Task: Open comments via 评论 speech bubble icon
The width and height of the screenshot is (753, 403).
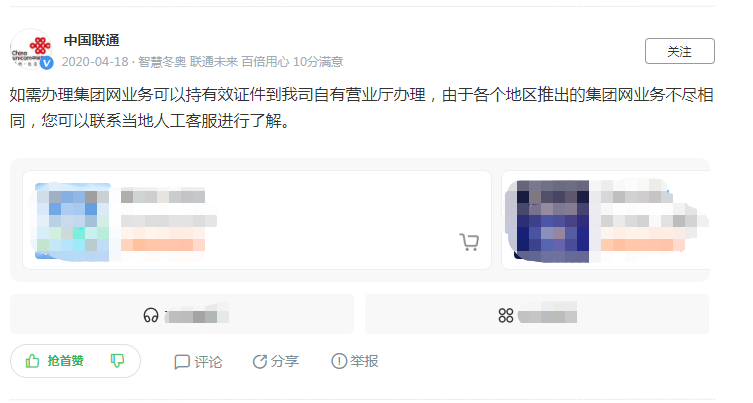Action: pyautogui.click(x=182, y=362)
